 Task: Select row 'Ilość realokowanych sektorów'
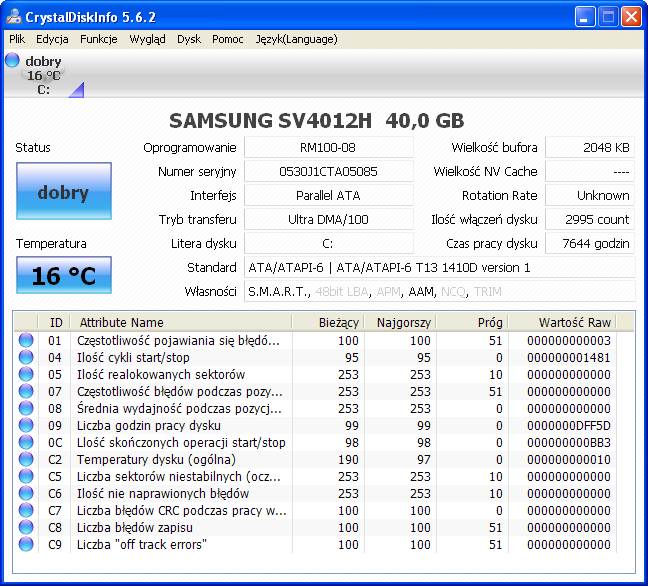click(315, 374)
